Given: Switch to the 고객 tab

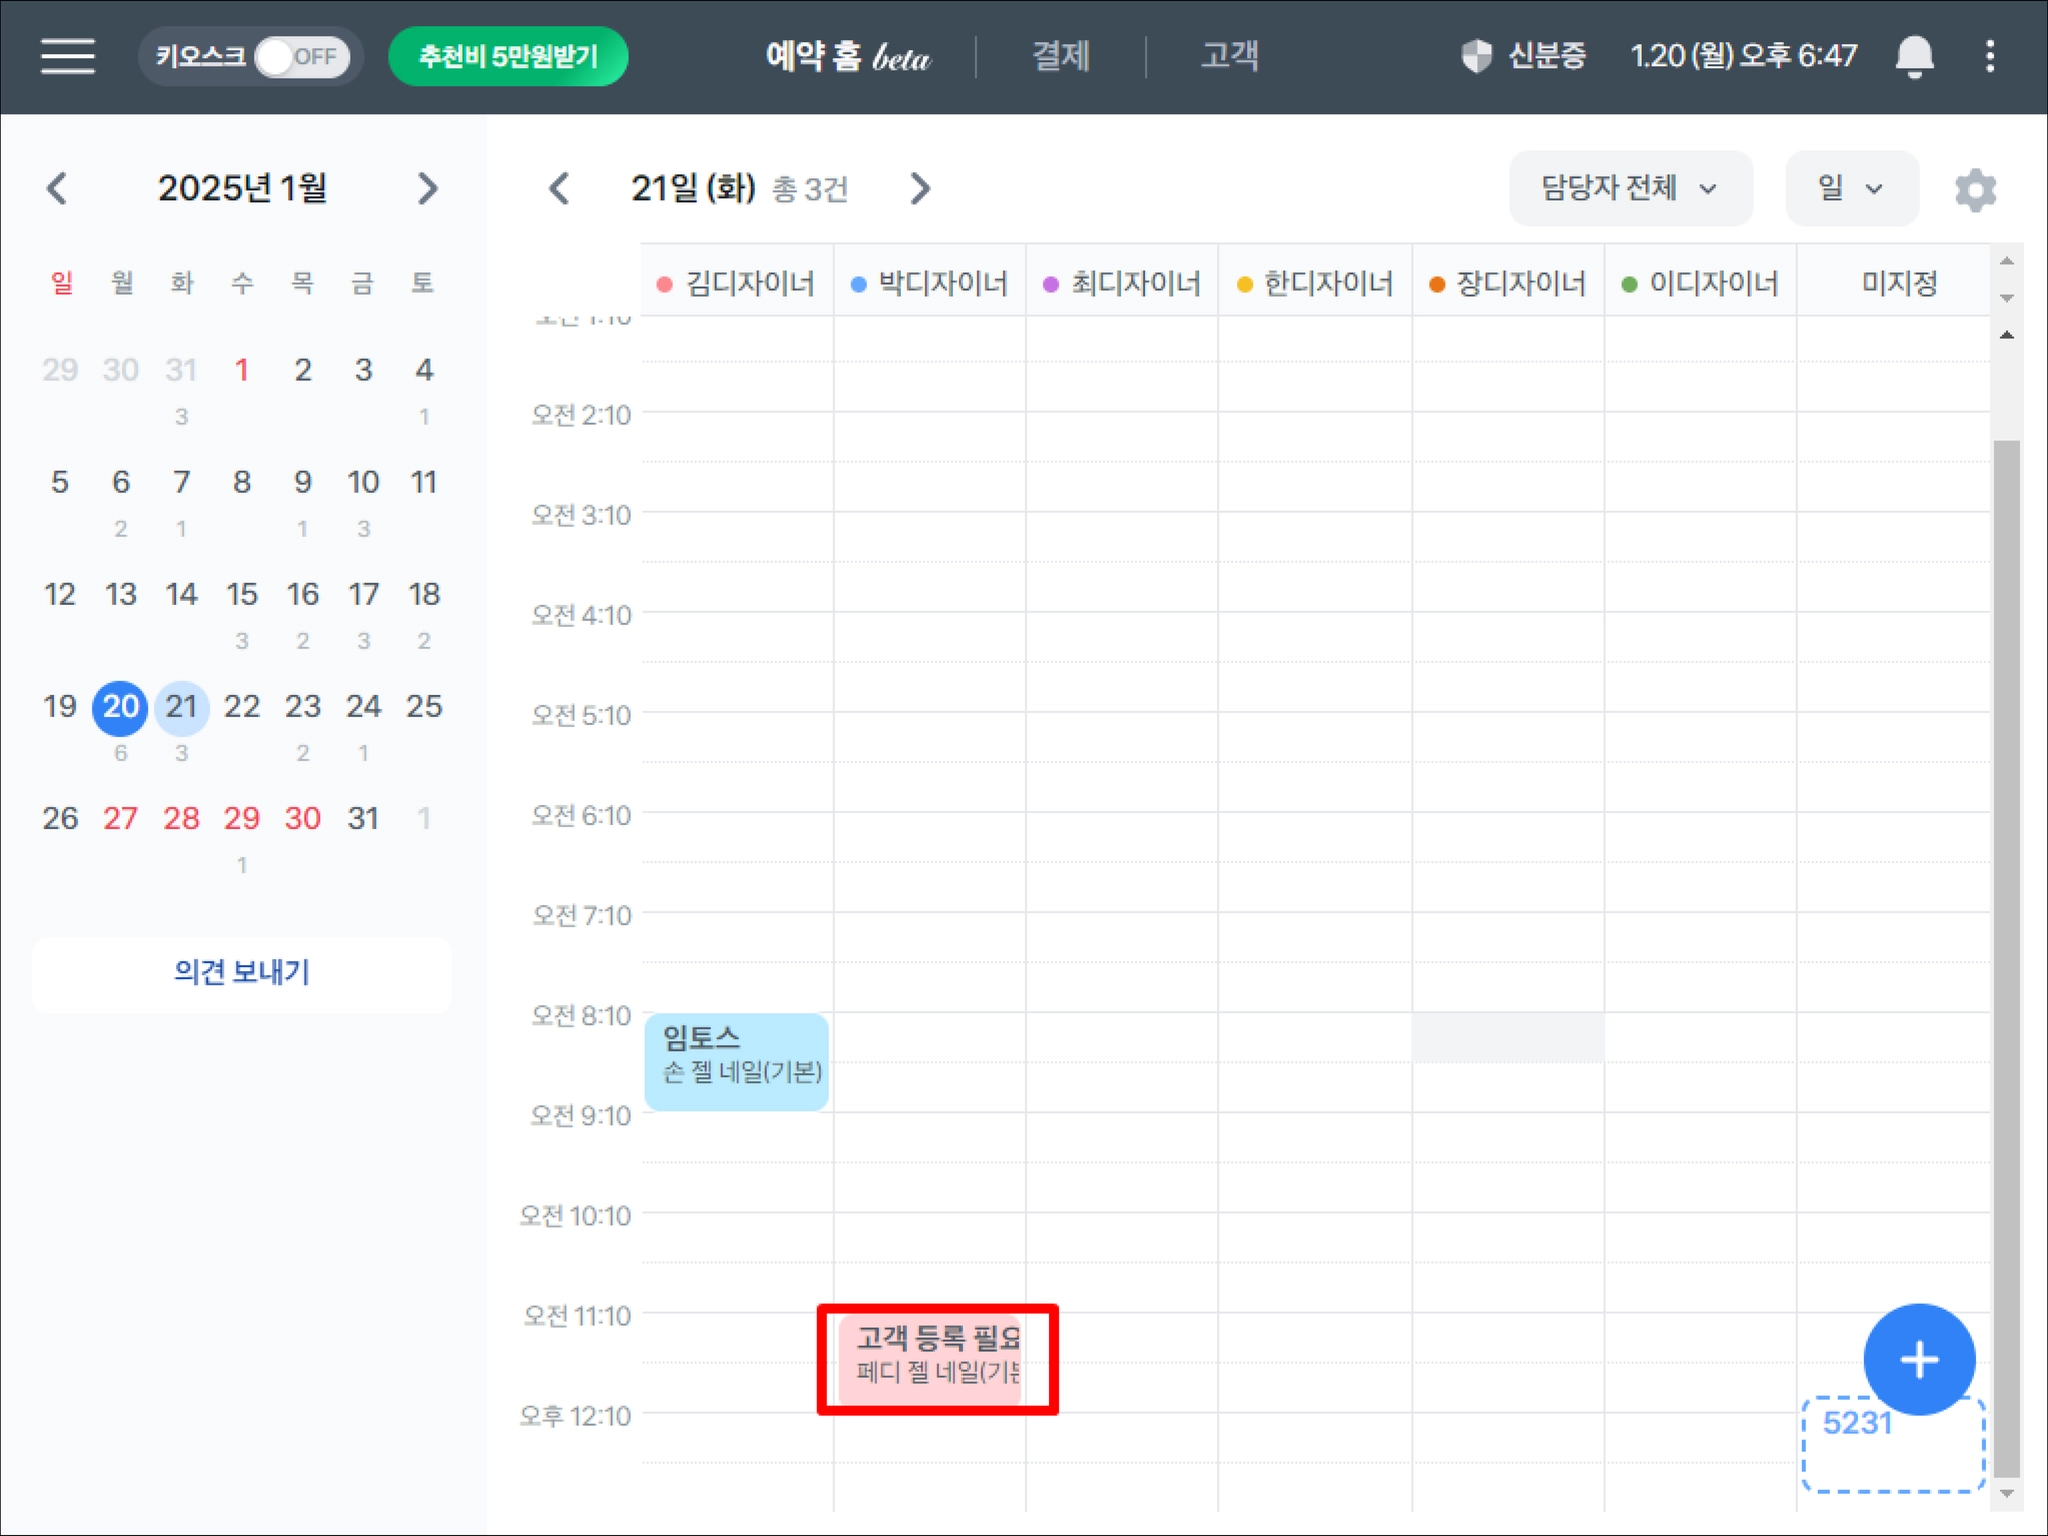Looking at the screenshot, I should (x=1229, y=56).
